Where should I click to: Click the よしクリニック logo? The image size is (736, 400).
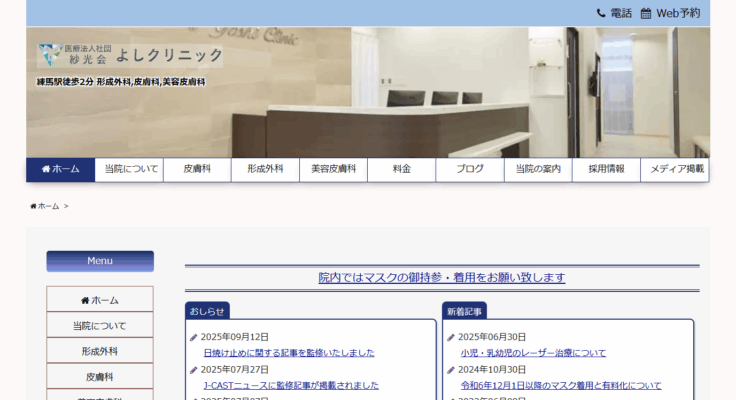pyautogui.click(x=130, y=55)
